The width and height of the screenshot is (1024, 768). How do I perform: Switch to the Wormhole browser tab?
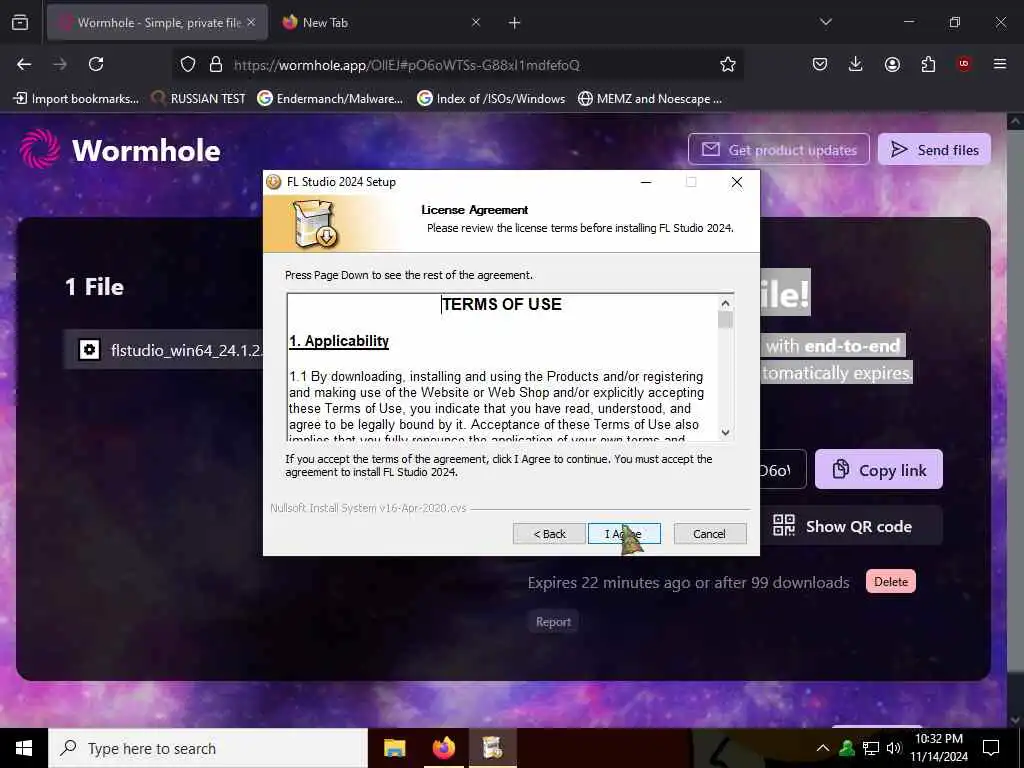[157, 23]
